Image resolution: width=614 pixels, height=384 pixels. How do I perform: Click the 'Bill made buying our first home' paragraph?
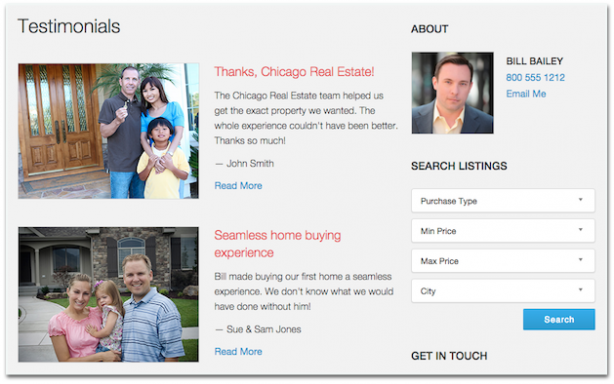(304, 292)
